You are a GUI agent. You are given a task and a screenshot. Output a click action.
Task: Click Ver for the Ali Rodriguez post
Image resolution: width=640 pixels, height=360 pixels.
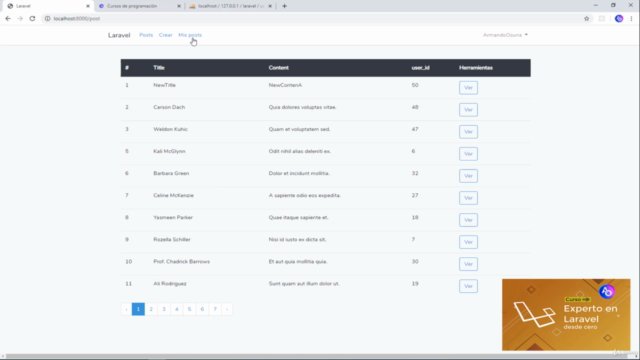point(468,286)
